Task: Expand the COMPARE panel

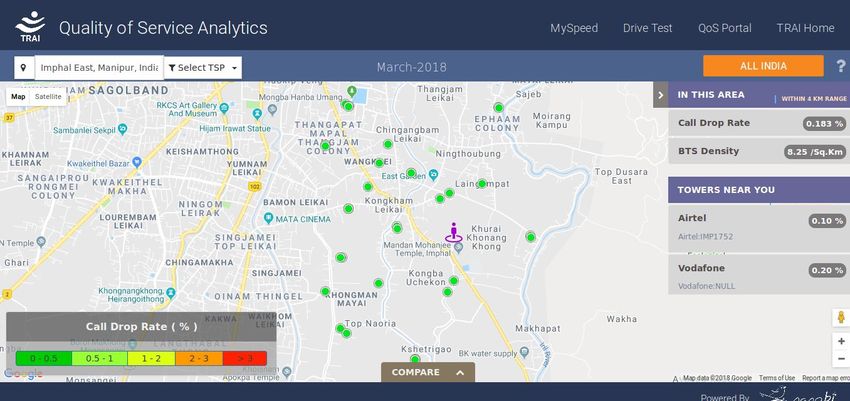Action: pyautogui.click(x=428, y=372)
